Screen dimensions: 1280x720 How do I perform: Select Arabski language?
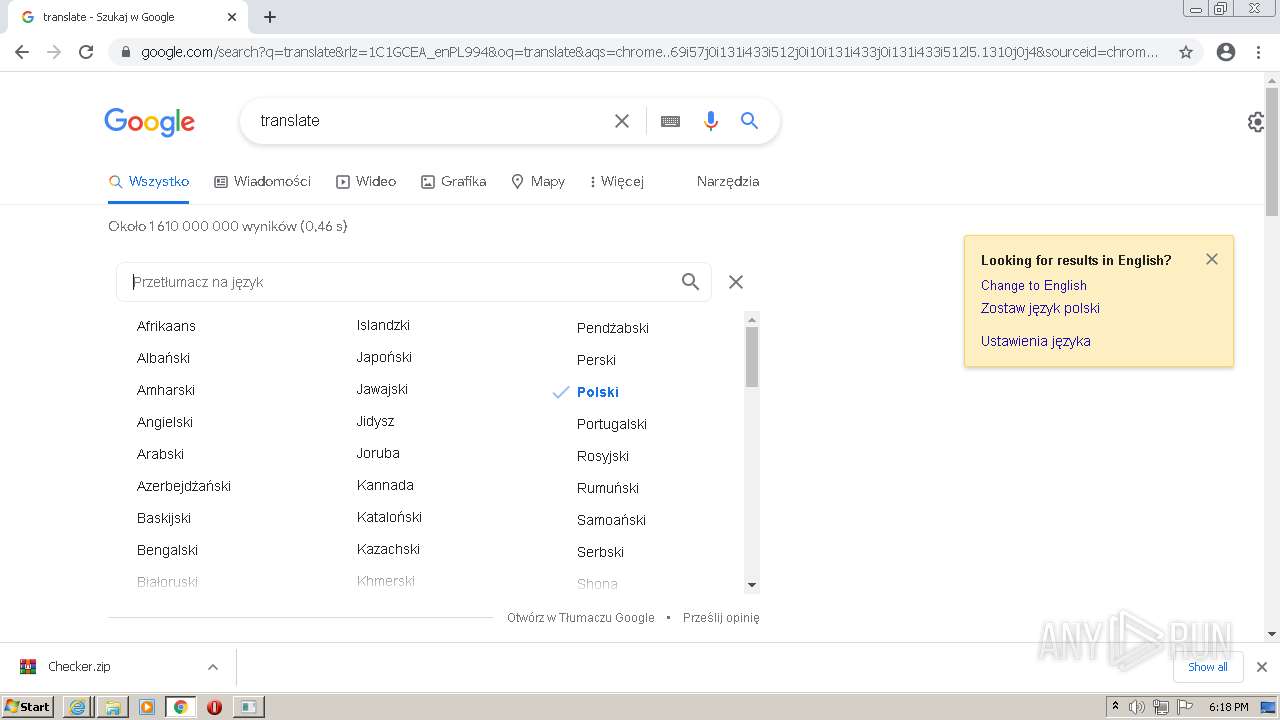[160, 454]
